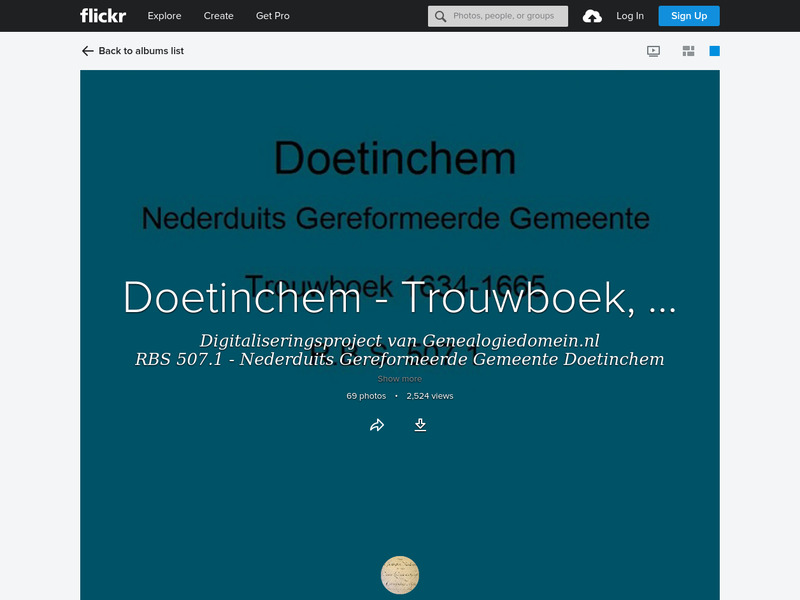Open the Create menu
This screenshot has width=800, height=600.
tap(218, 16)
